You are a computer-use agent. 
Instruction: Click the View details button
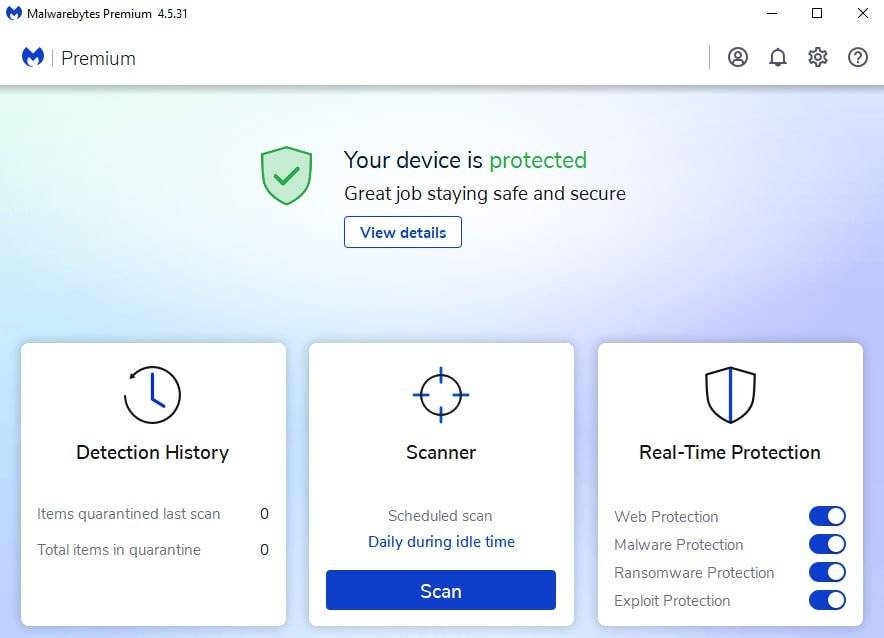click(403, 232)
